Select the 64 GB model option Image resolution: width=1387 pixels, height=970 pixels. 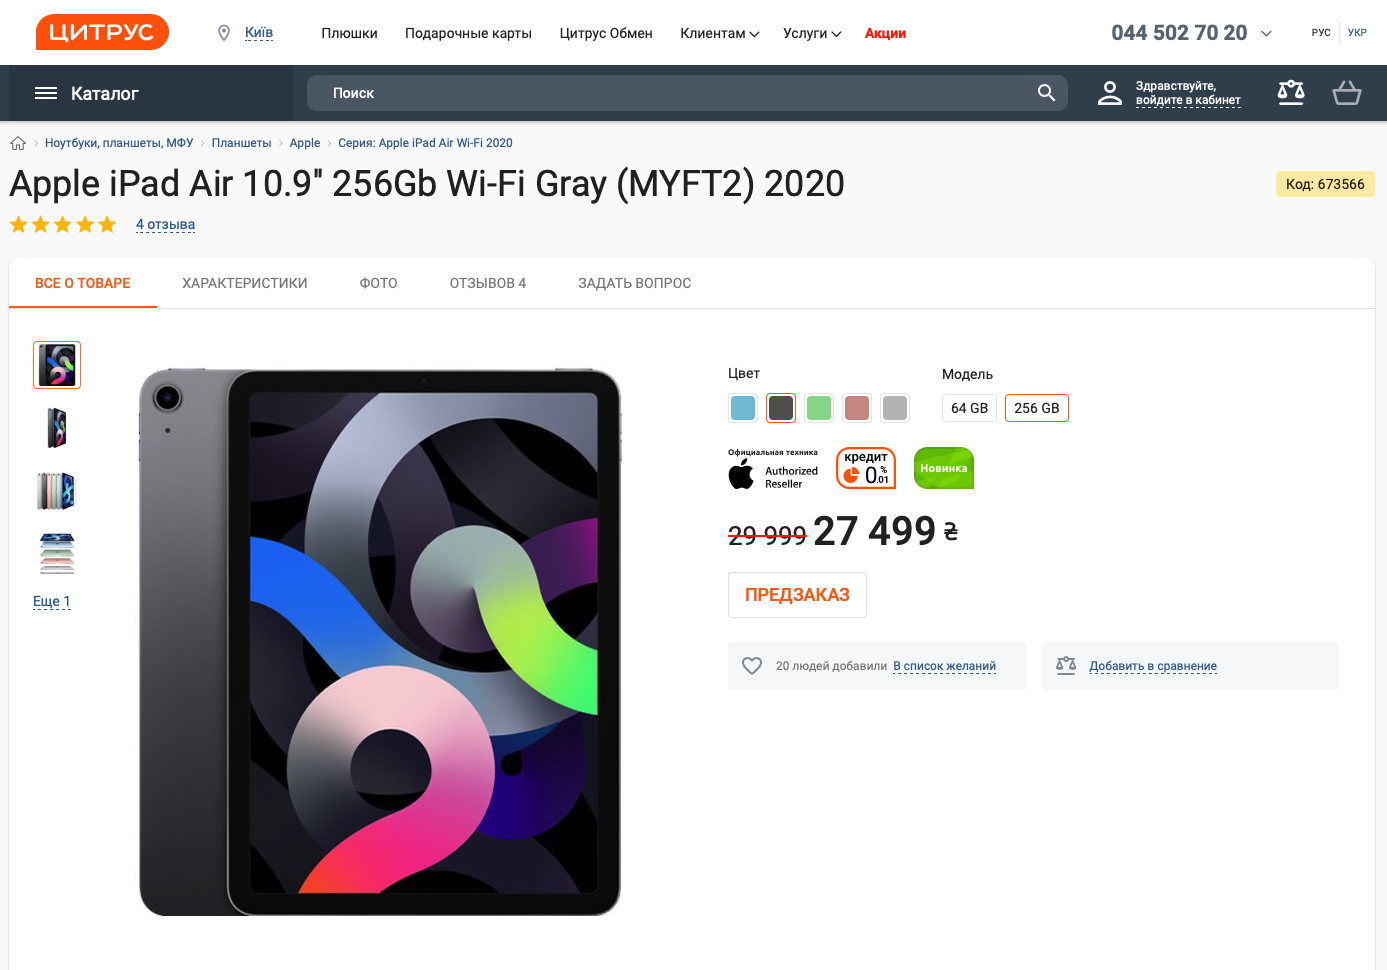pos(969,408)
